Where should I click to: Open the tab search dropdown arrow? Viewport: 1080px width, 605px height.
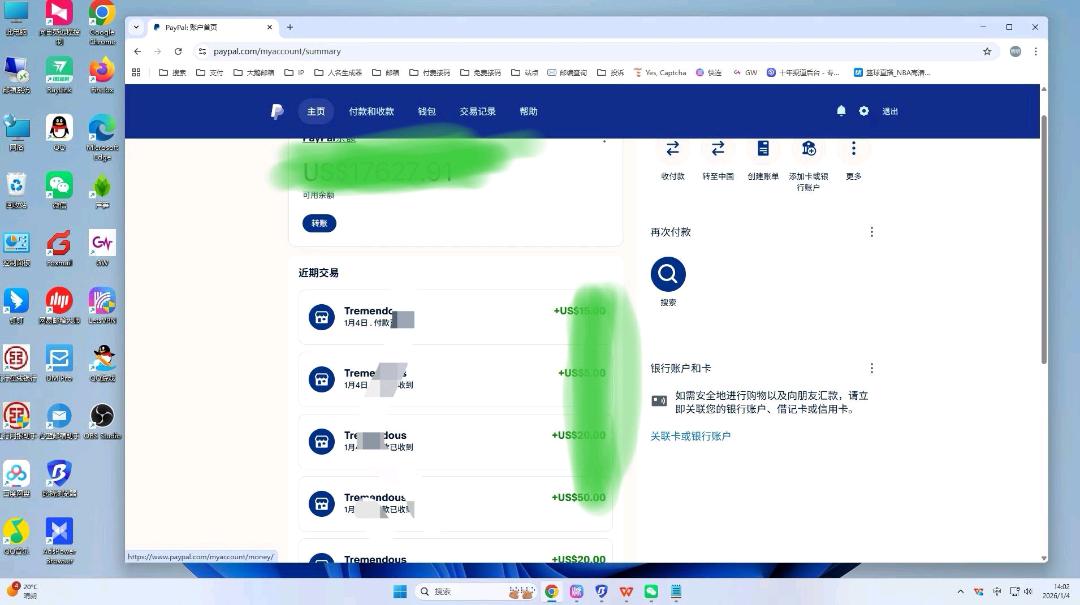136,27
